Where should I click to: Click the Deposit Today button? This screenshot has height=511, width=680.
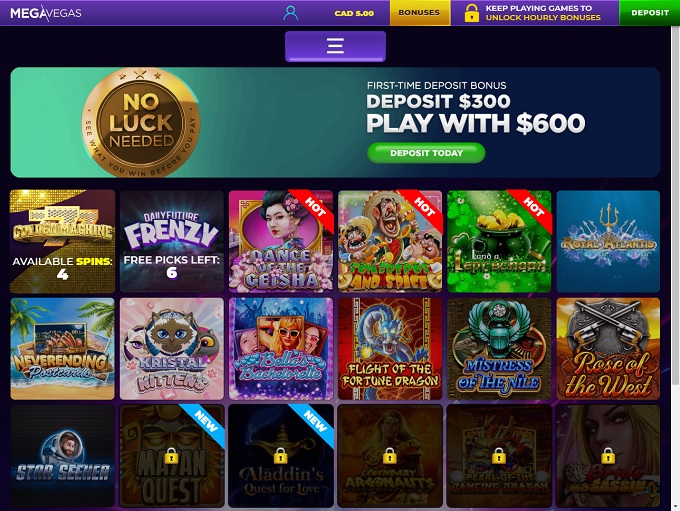tap(426, 153)
